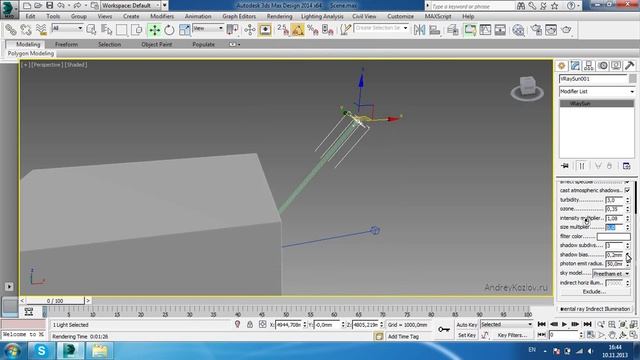640x360 pixels.
Task: Toggle Spinner Snap icon
Action: pyautogui.click(x=328, y=30)
